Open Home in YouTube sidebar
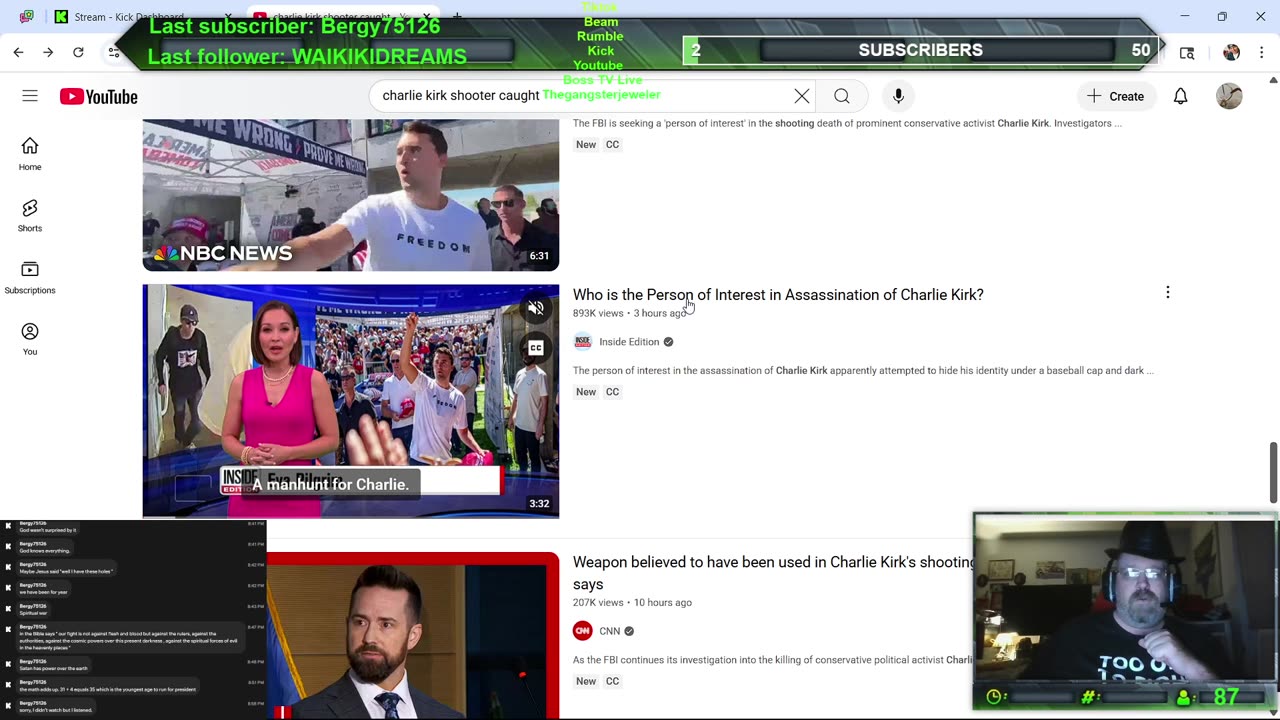This screenshot has width=1280, height=720. 30,154
